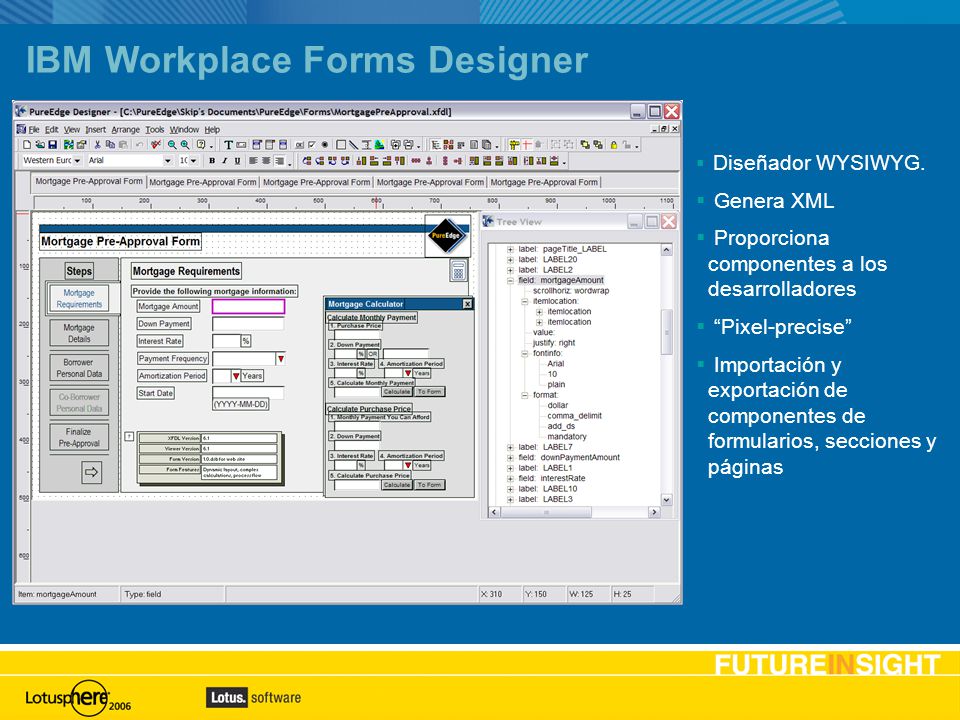Open the Tools menu

[x=155, y=129]
